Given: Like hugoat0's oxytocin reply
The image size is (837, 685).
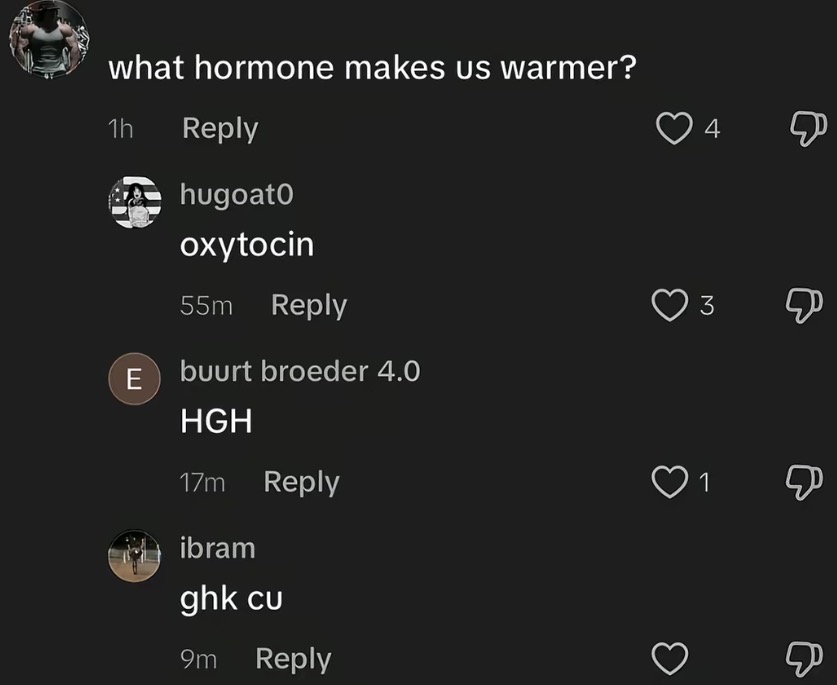Looking at the screenshot, I should pyautogui.click(x=670, y=305).
